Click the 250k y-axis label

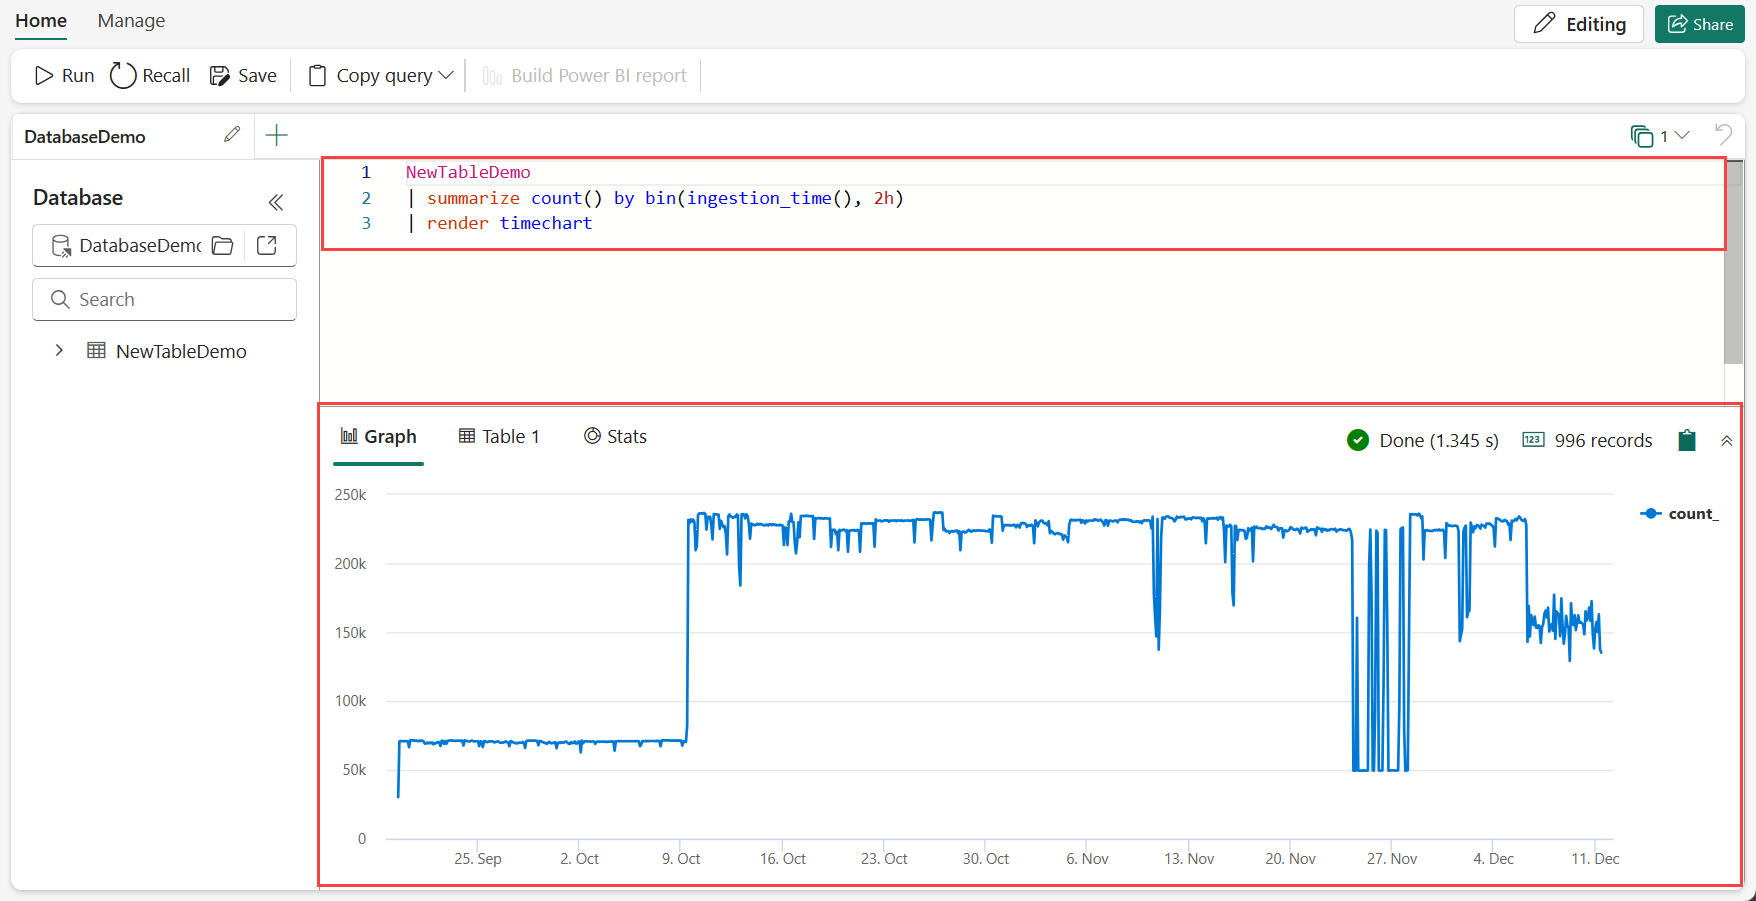click(x=351, y=495)
